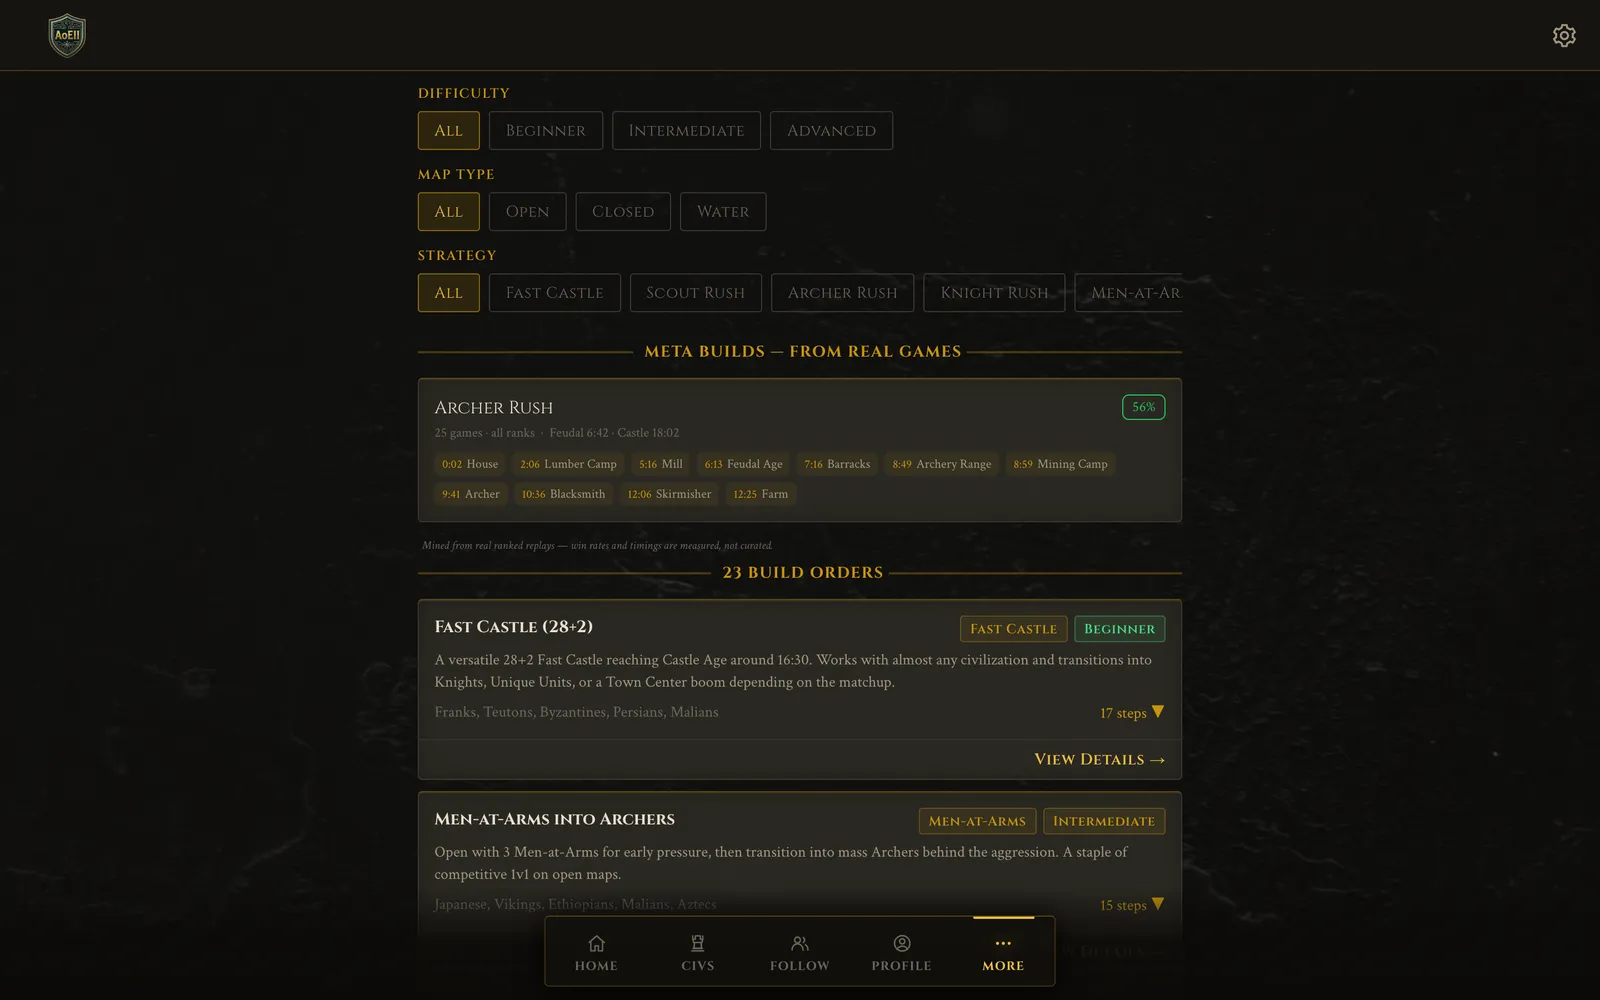Image resolution: width=1600 pixels, height=1000 pixels.
Task: Expand the 15 steps list
Action: (1132, 905)
